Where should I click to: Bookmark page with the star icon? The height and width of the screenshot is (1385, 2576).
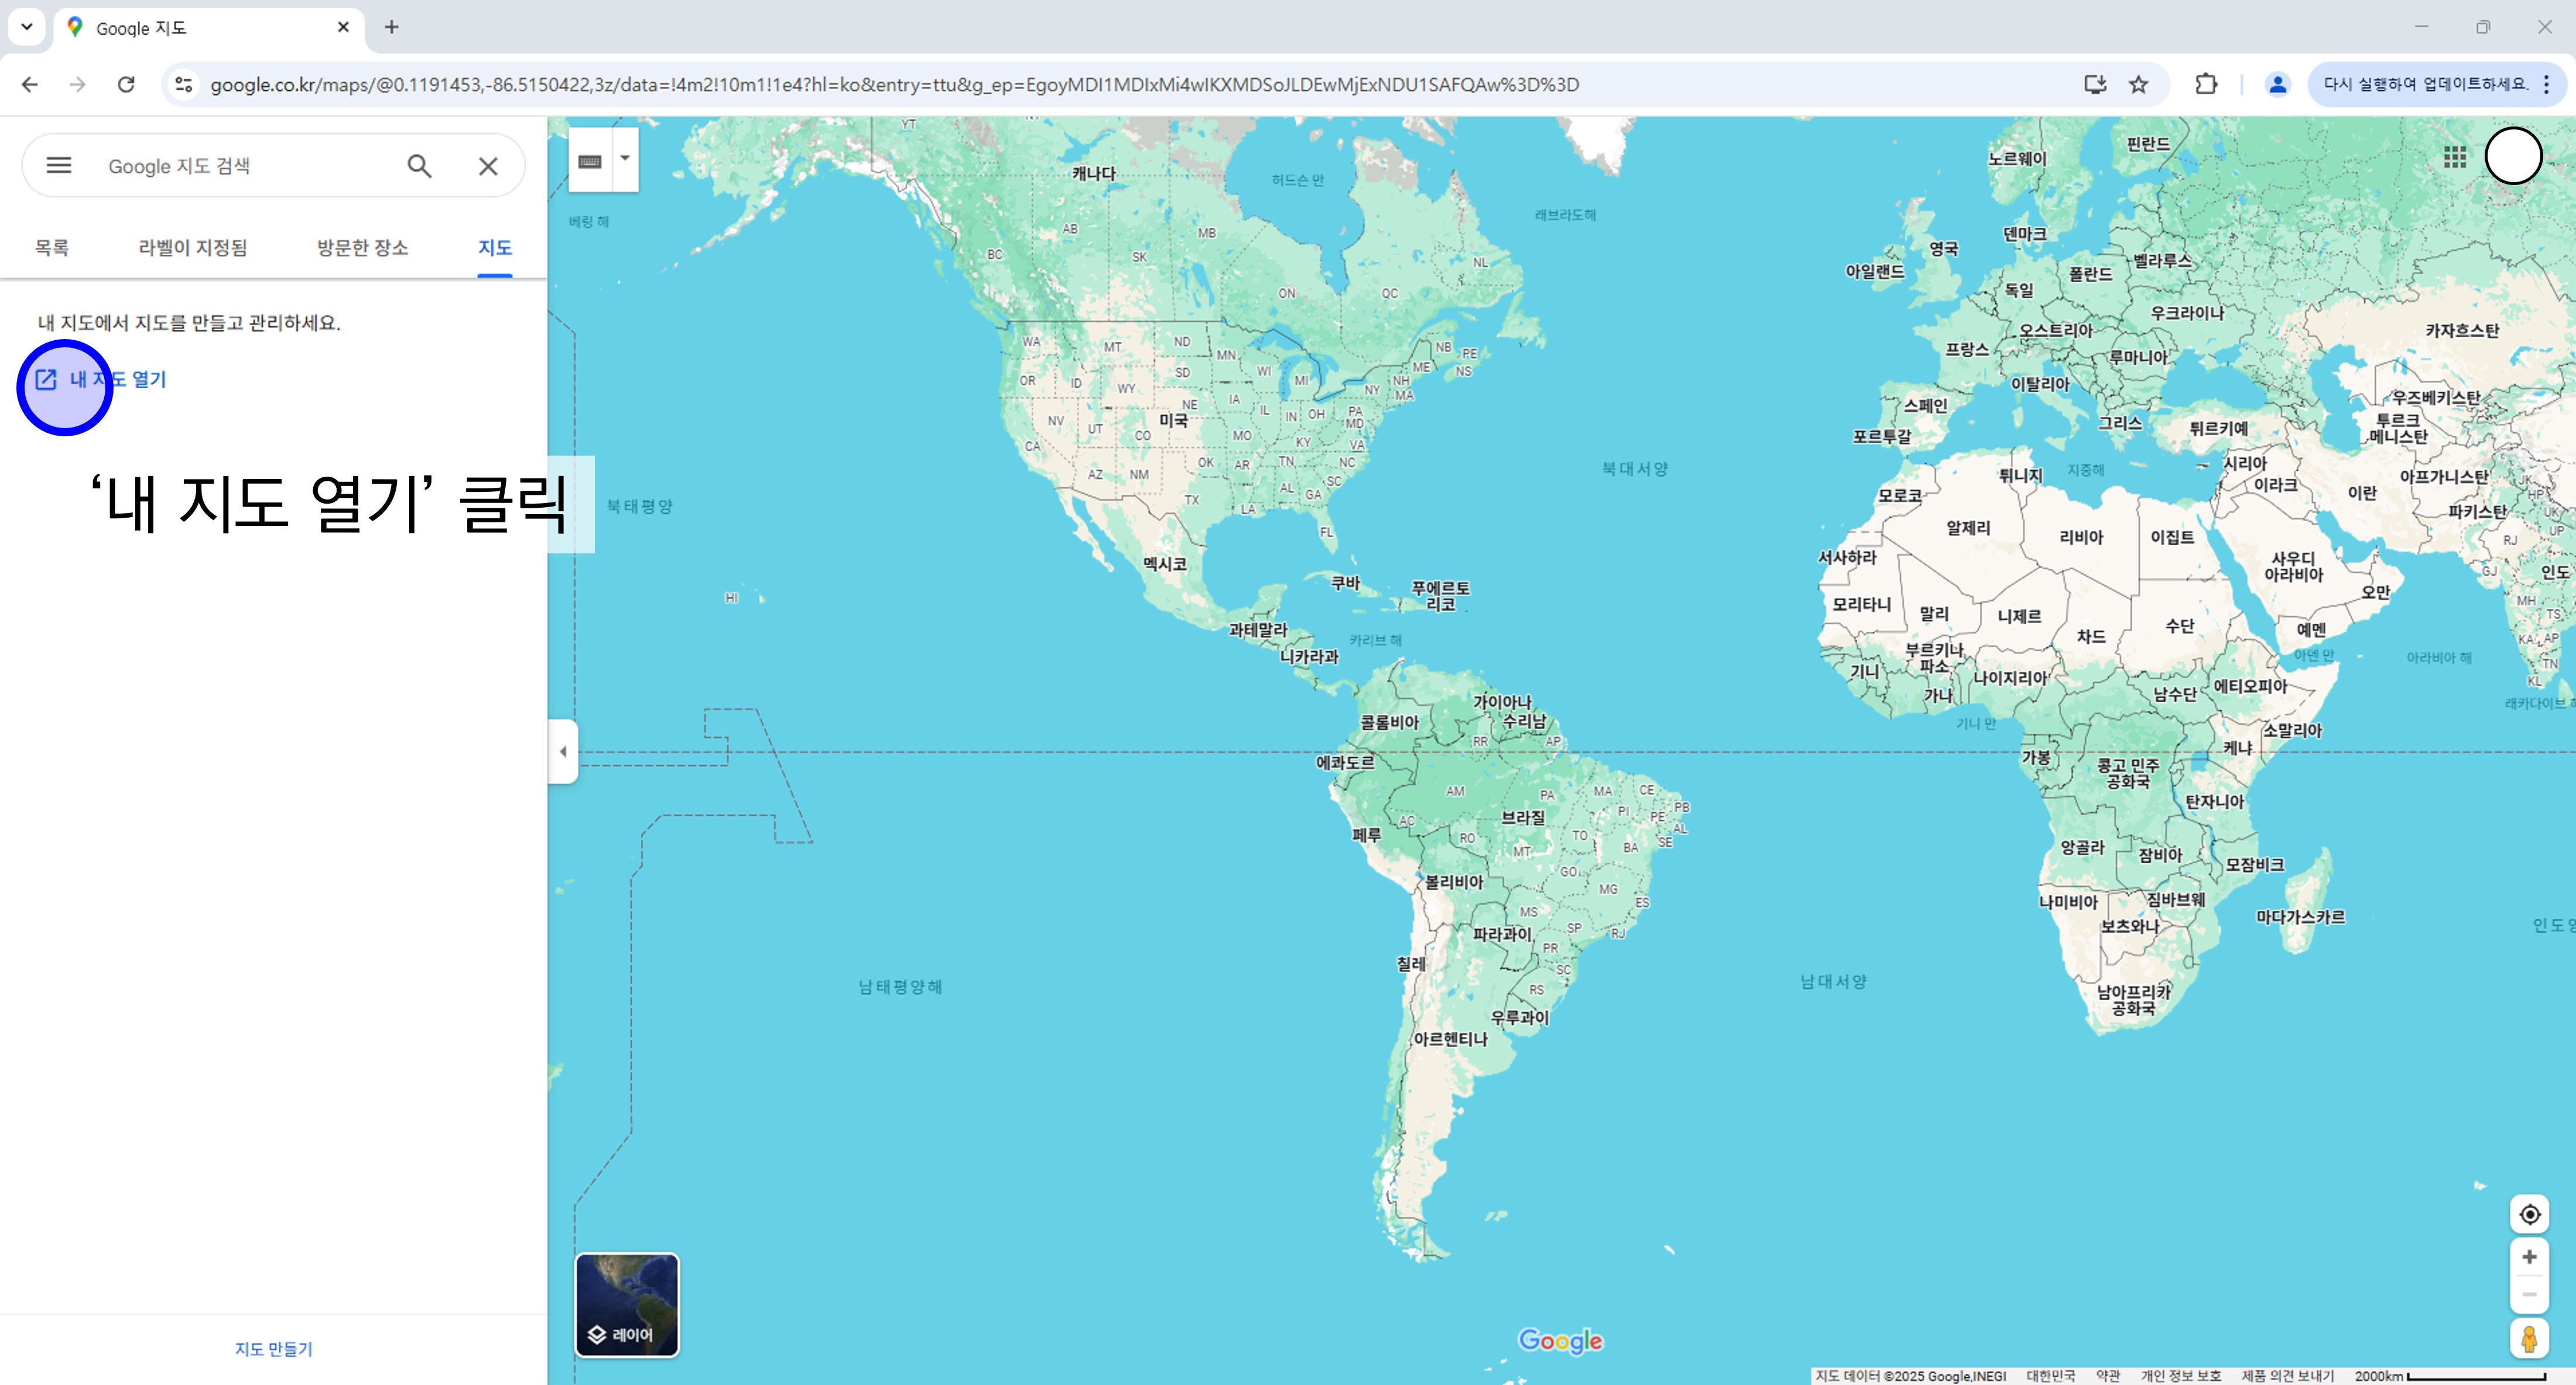tap(2139, 84)
